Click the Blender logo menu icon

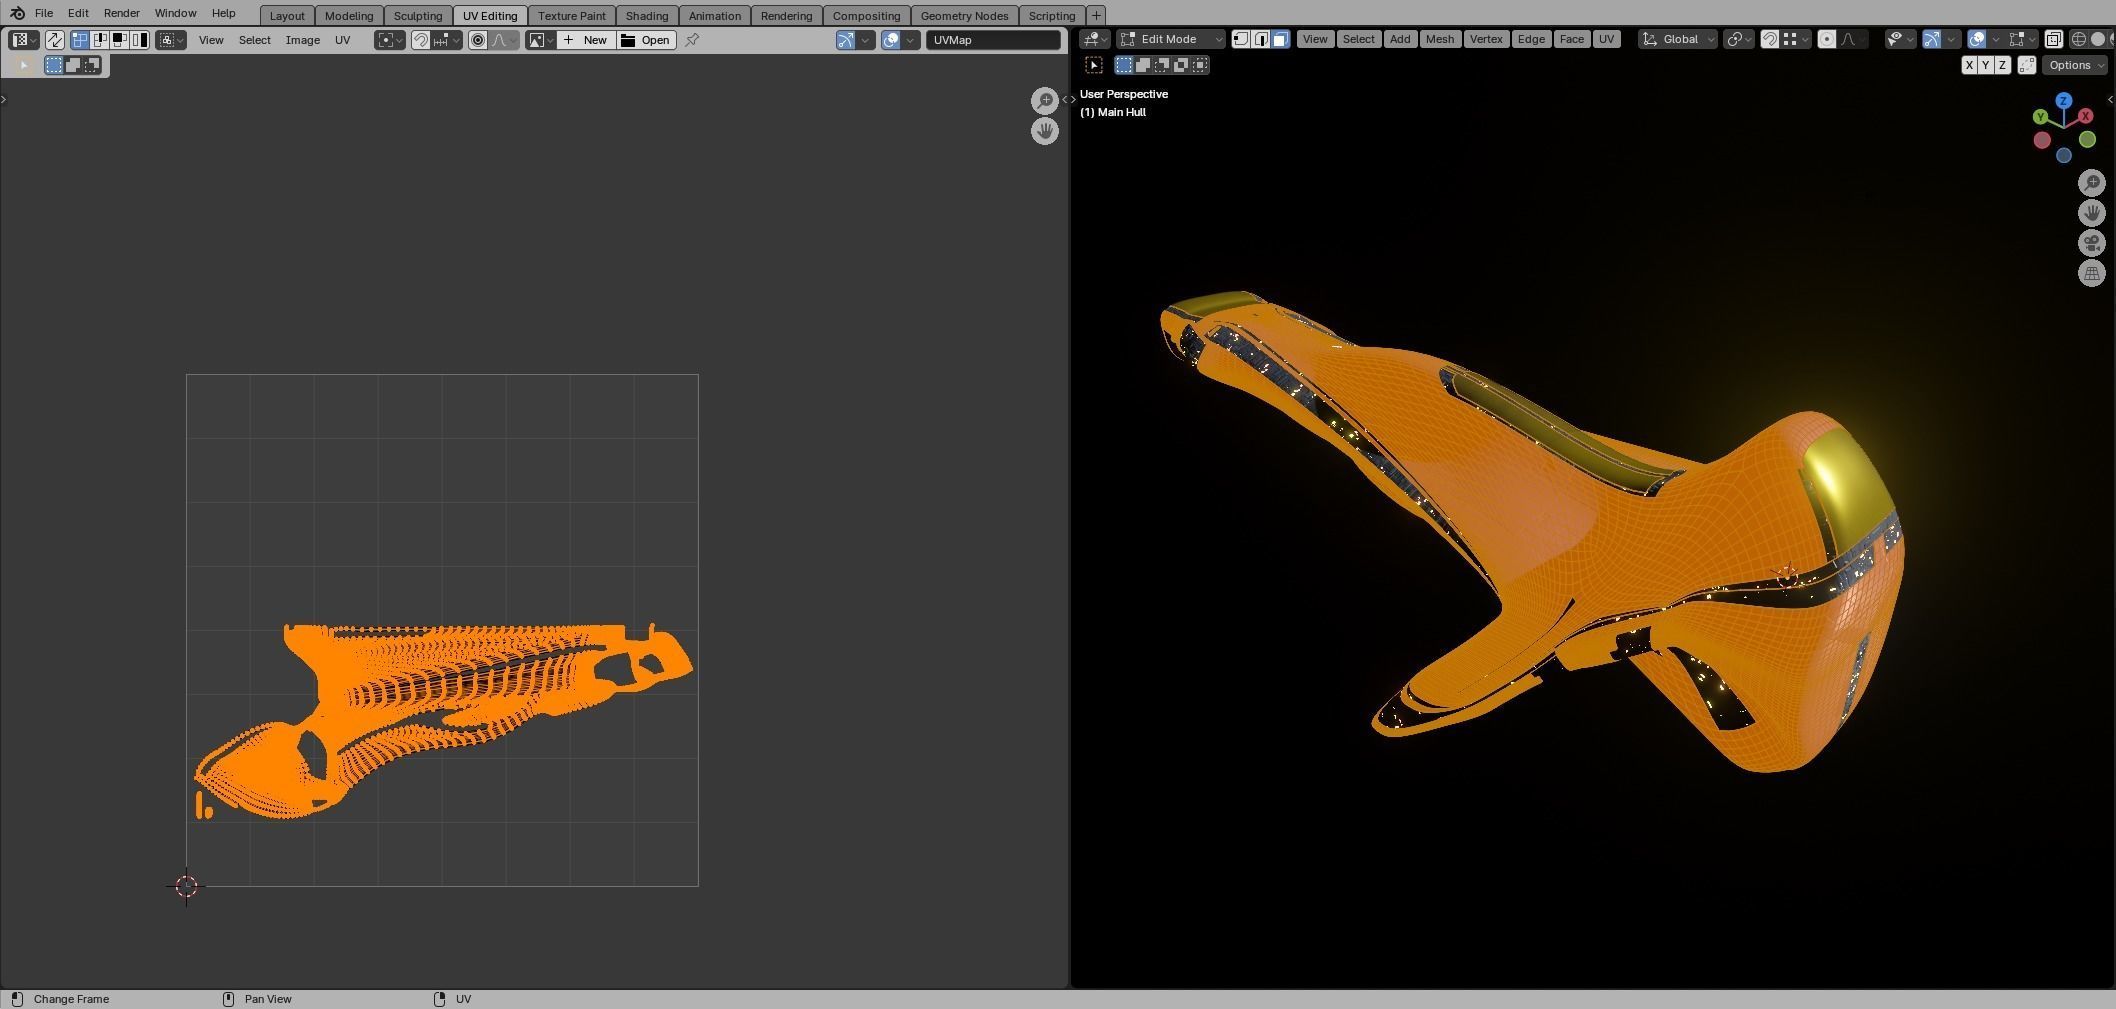pyautogui.click(x=17, y=13)
